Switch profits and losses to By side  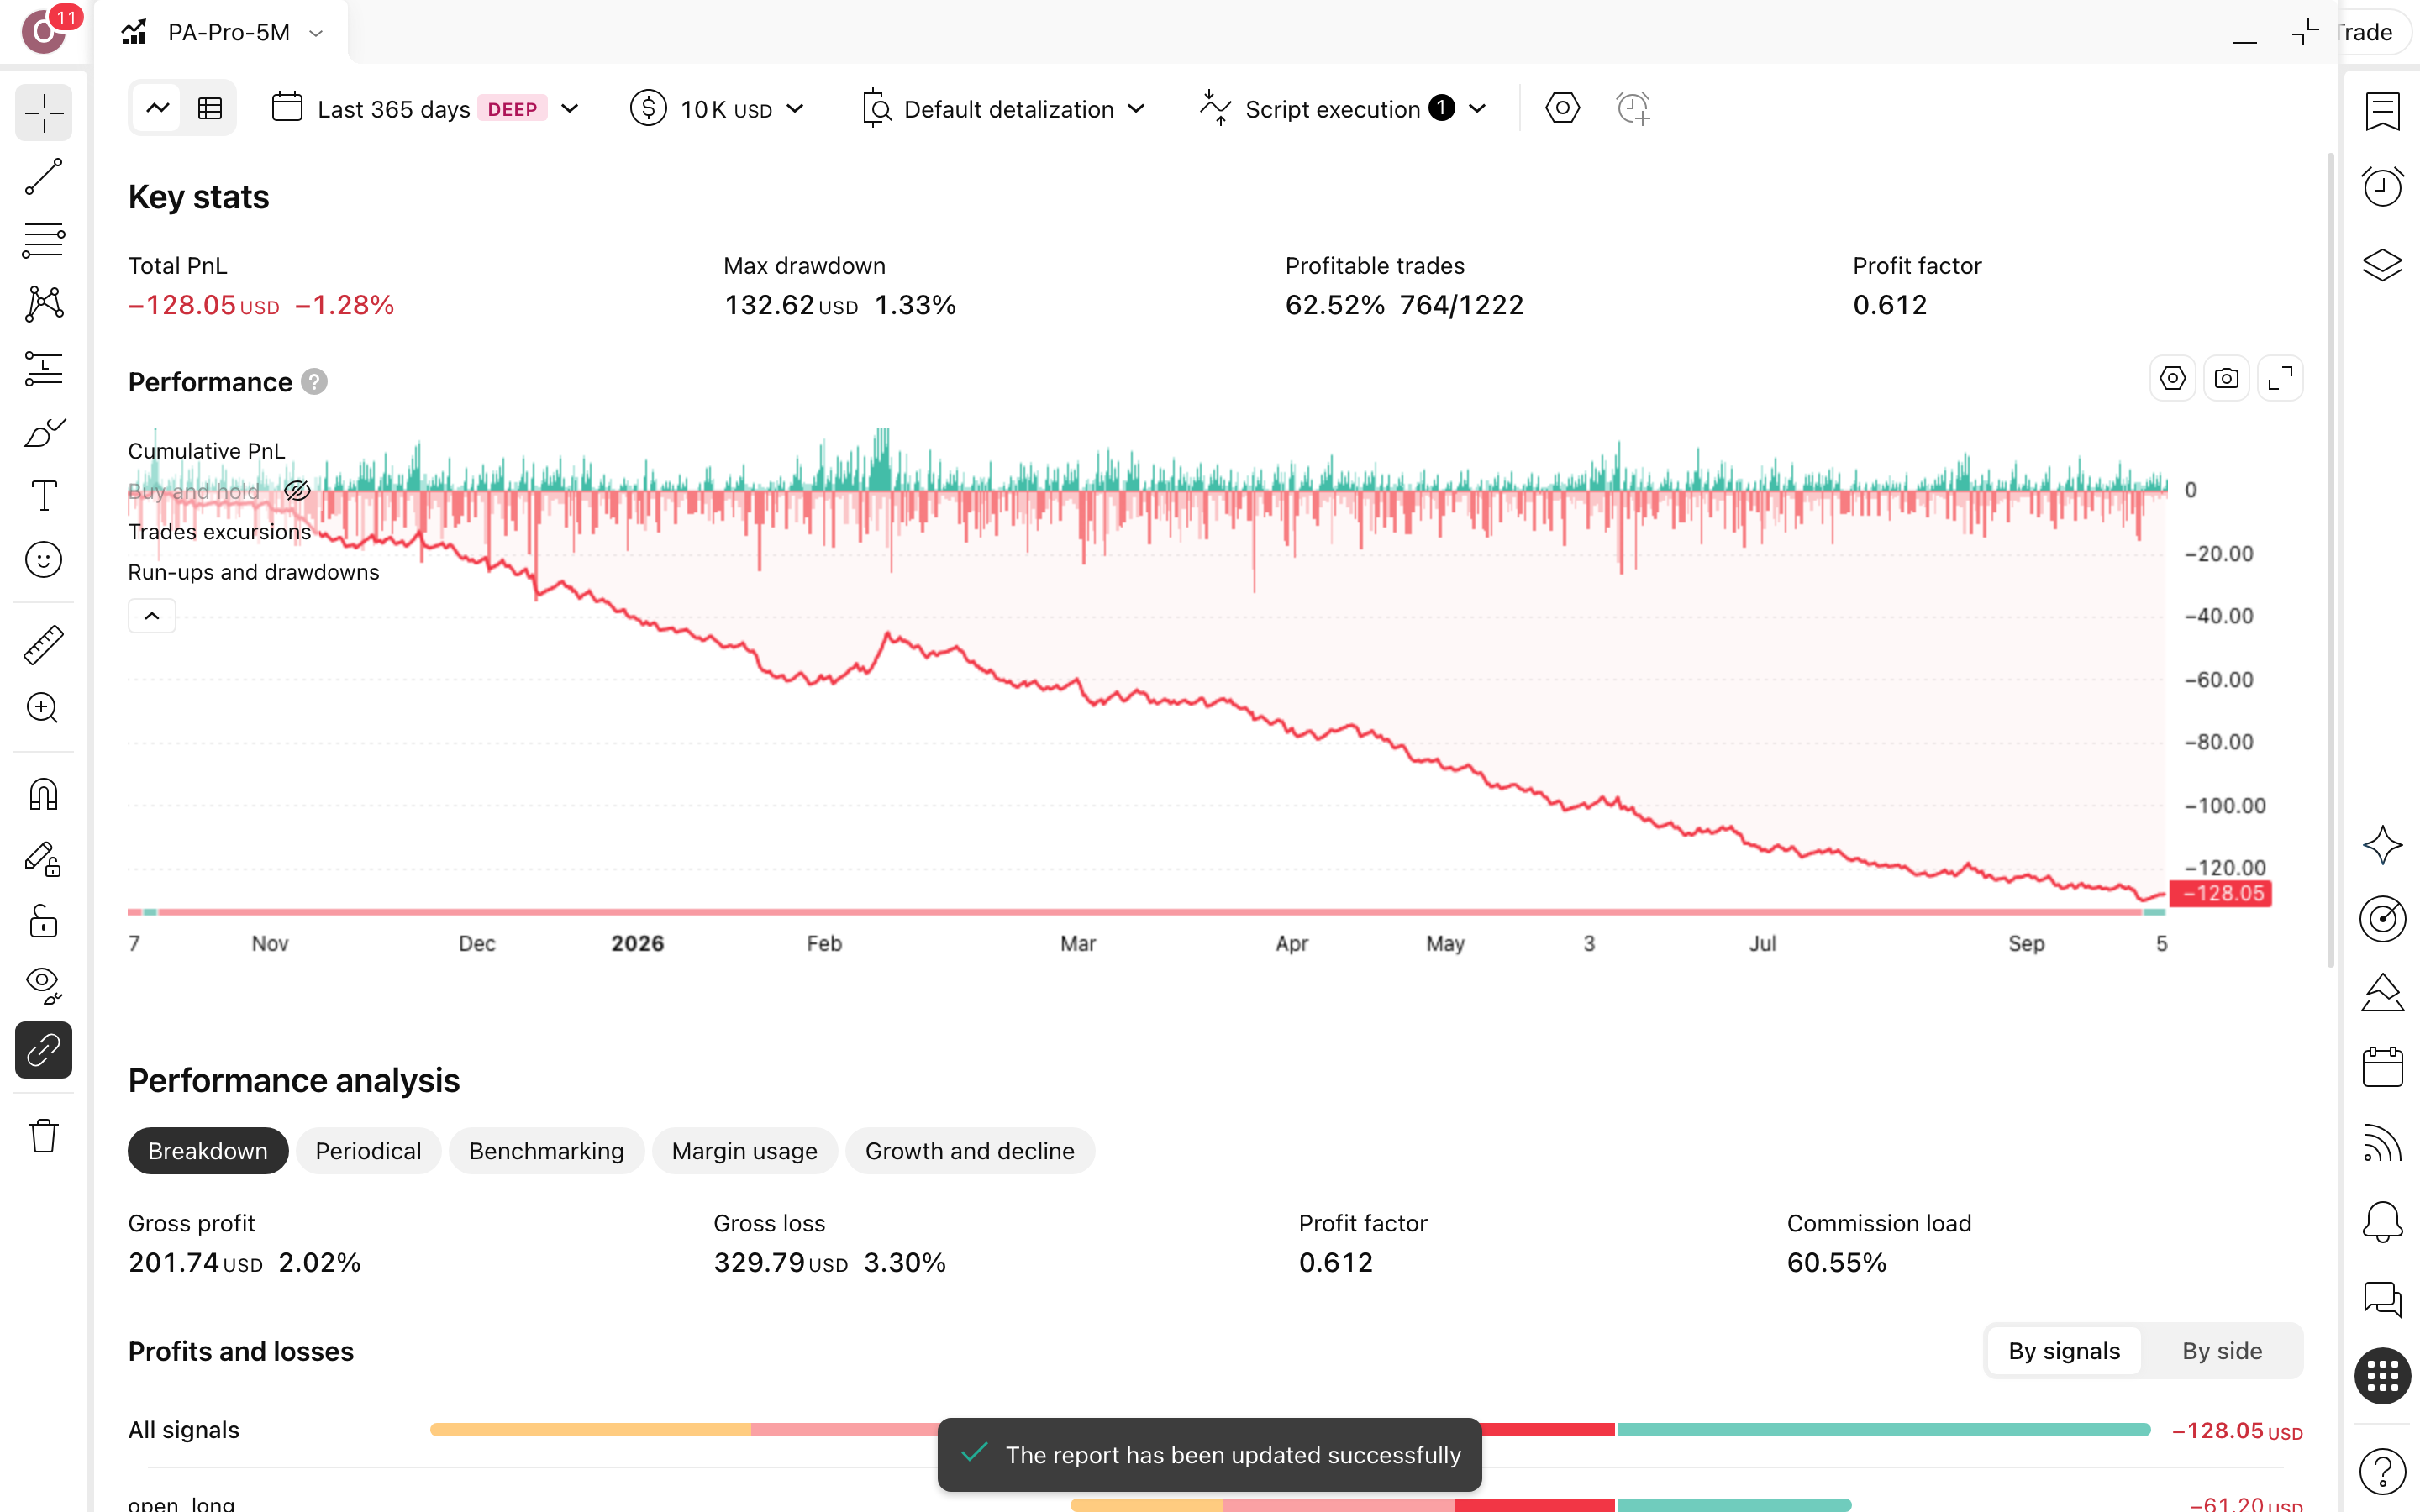pos(2221,1351)
